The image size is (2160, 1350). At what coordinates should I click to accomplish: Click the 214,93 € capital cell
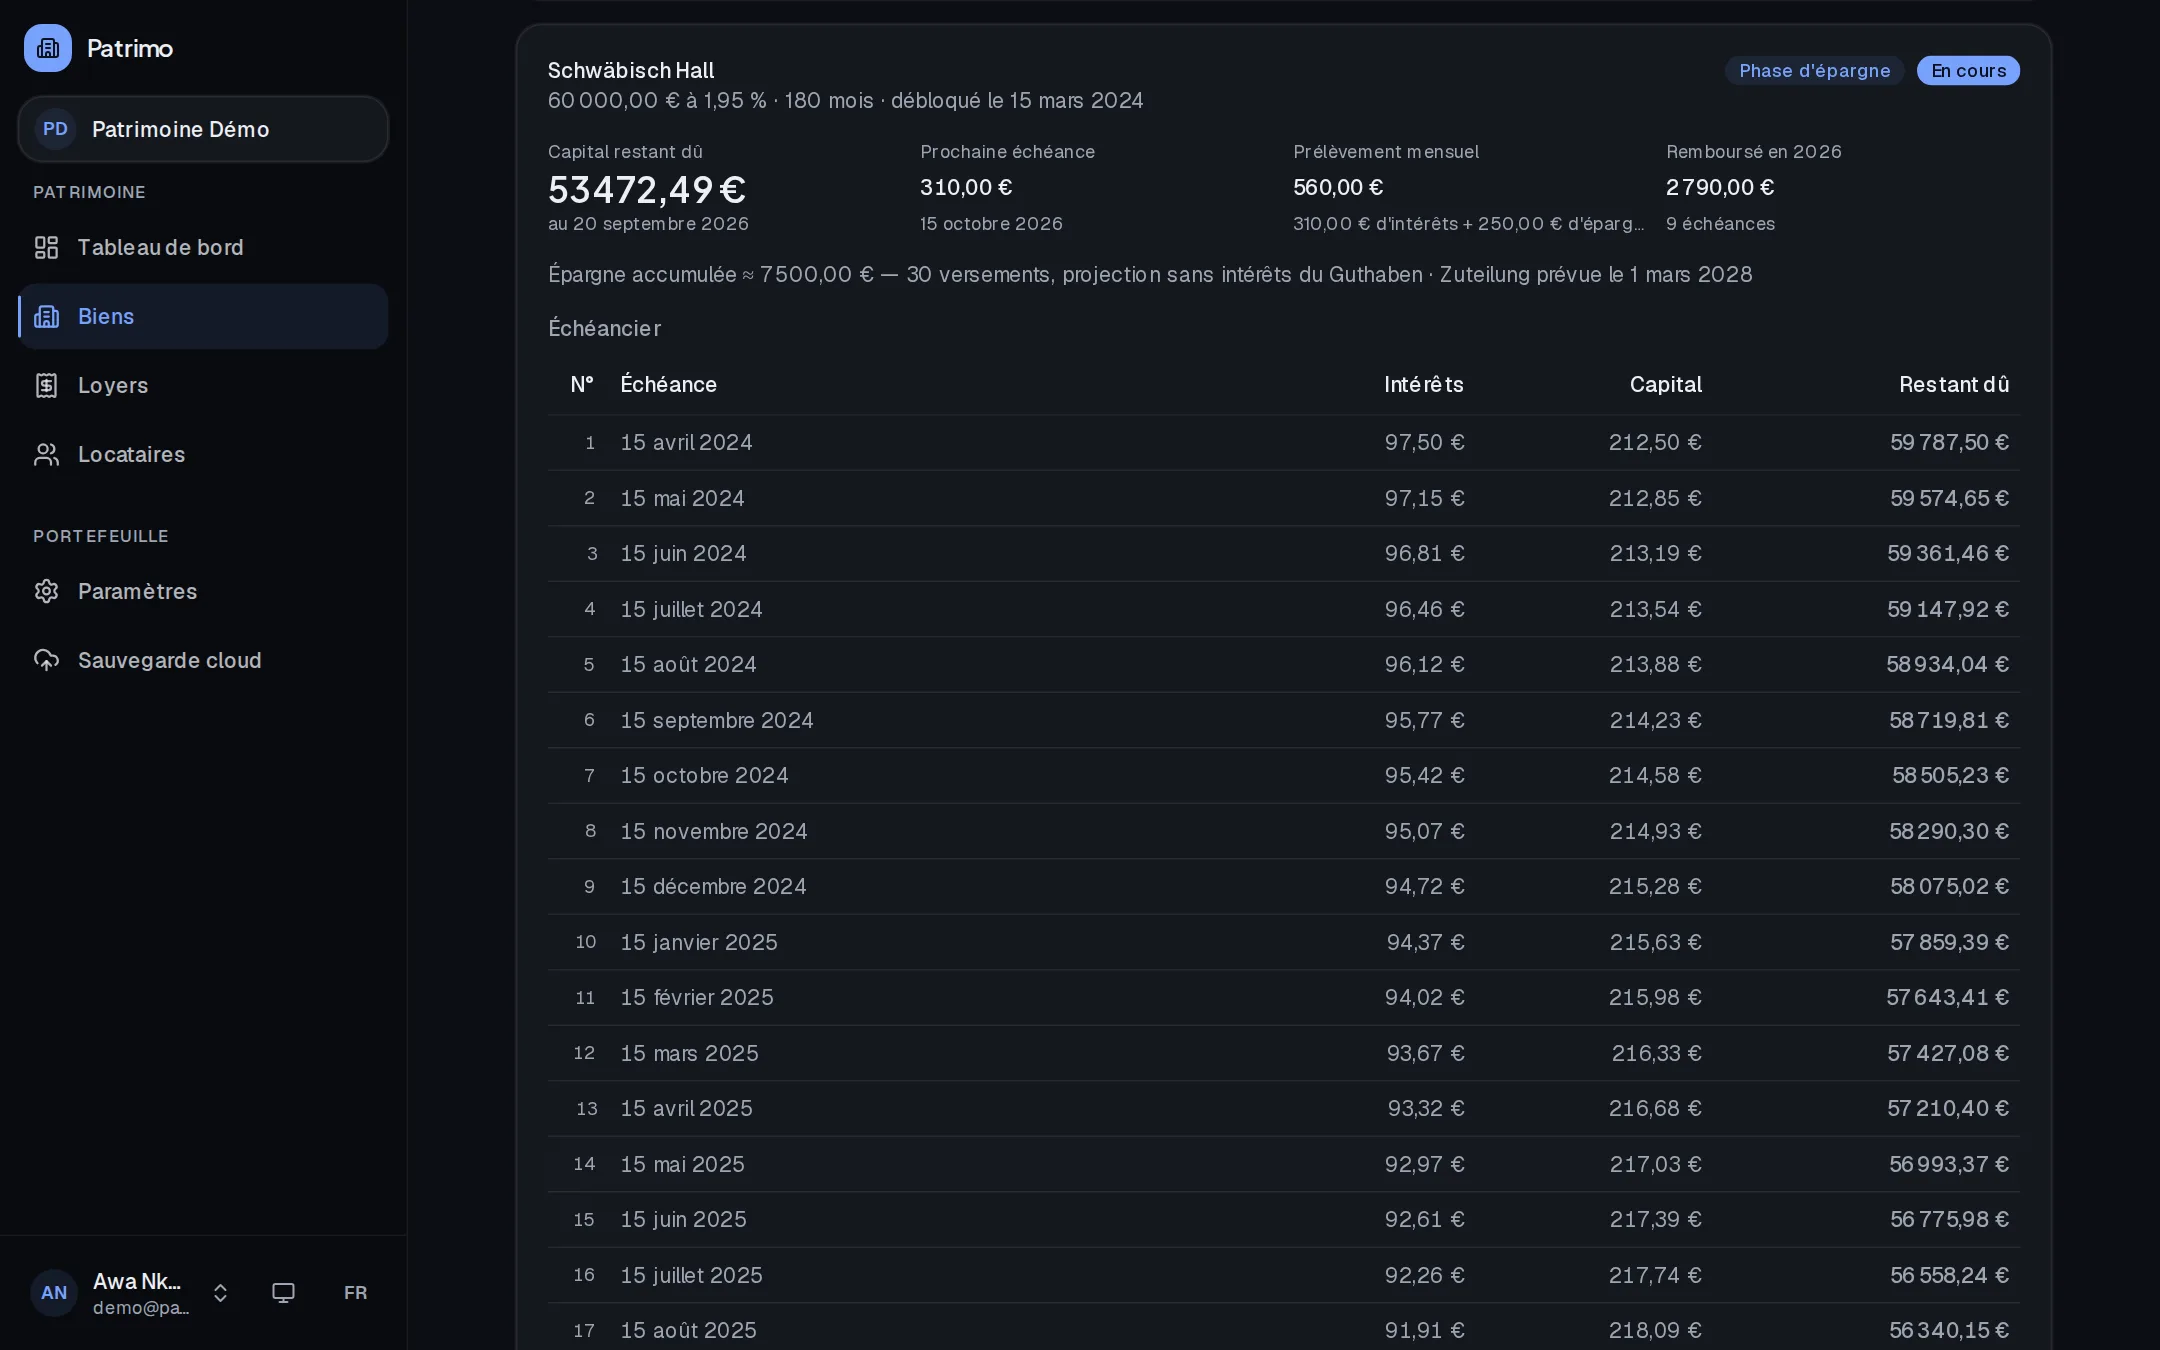click(1656, 831)
